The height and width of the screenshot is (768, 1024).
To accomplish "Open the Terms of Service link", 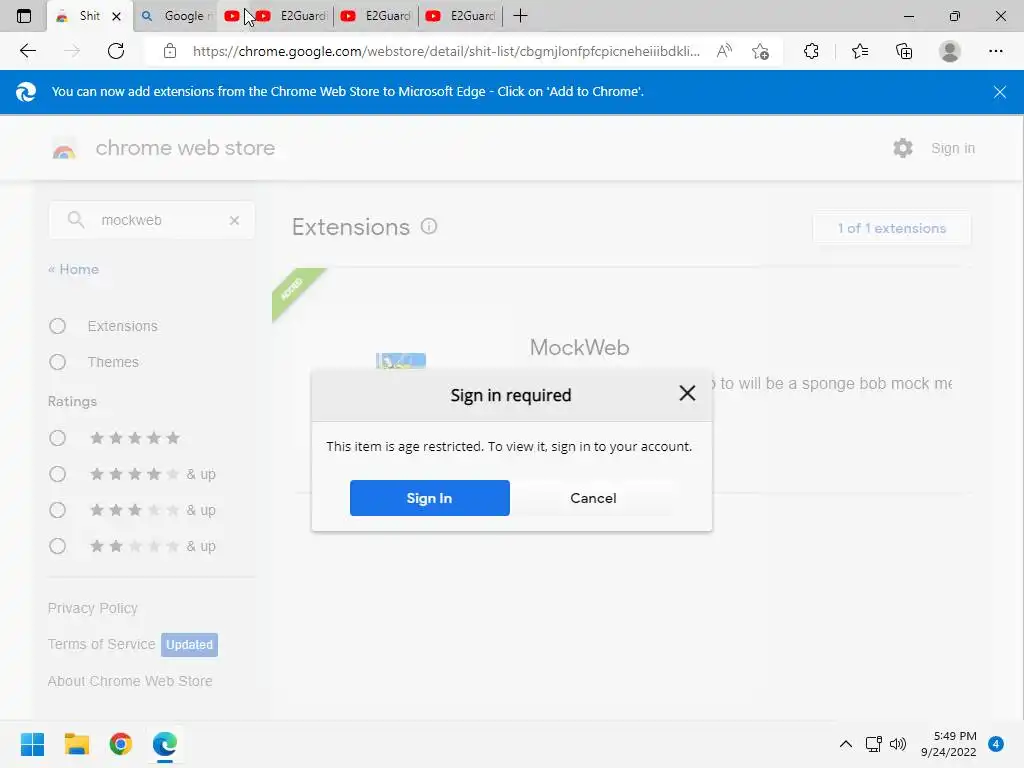I will point(101,645).
